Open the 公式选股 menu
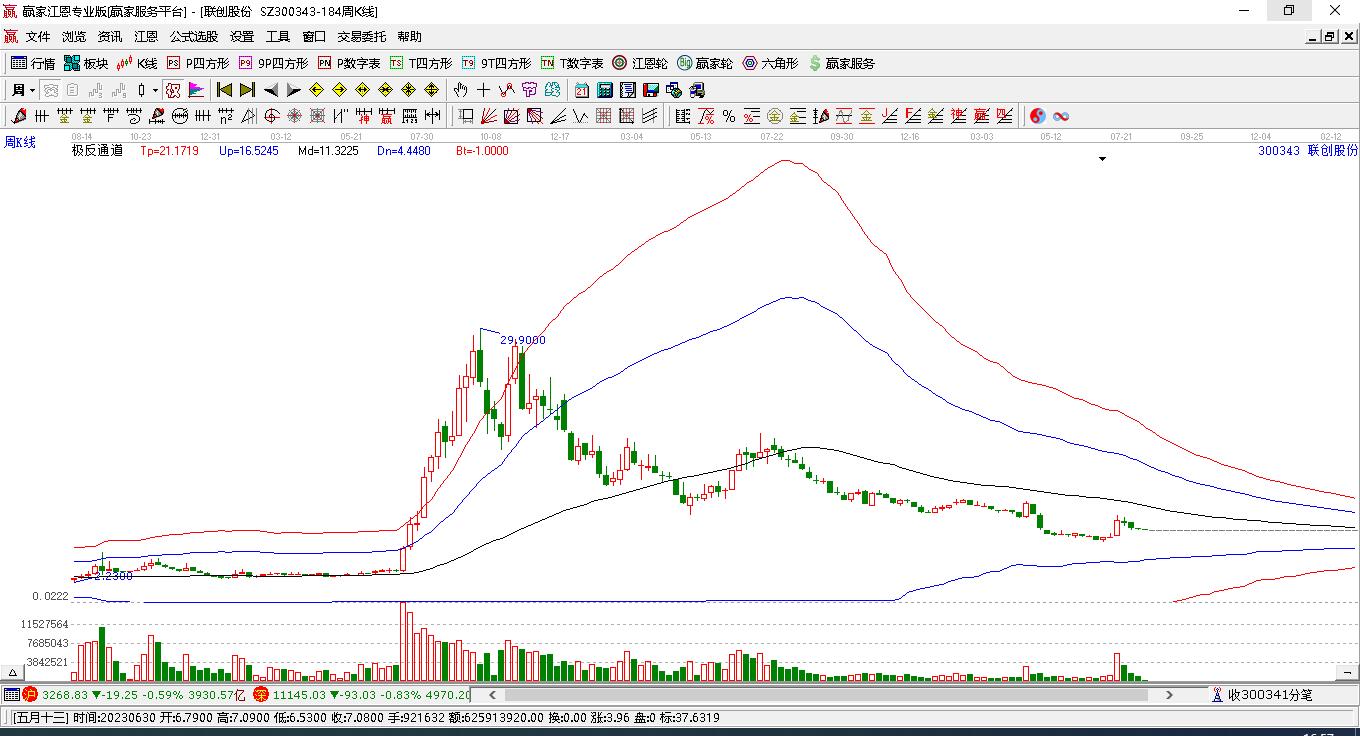1360x736 pixels. [x=194, y=37]
